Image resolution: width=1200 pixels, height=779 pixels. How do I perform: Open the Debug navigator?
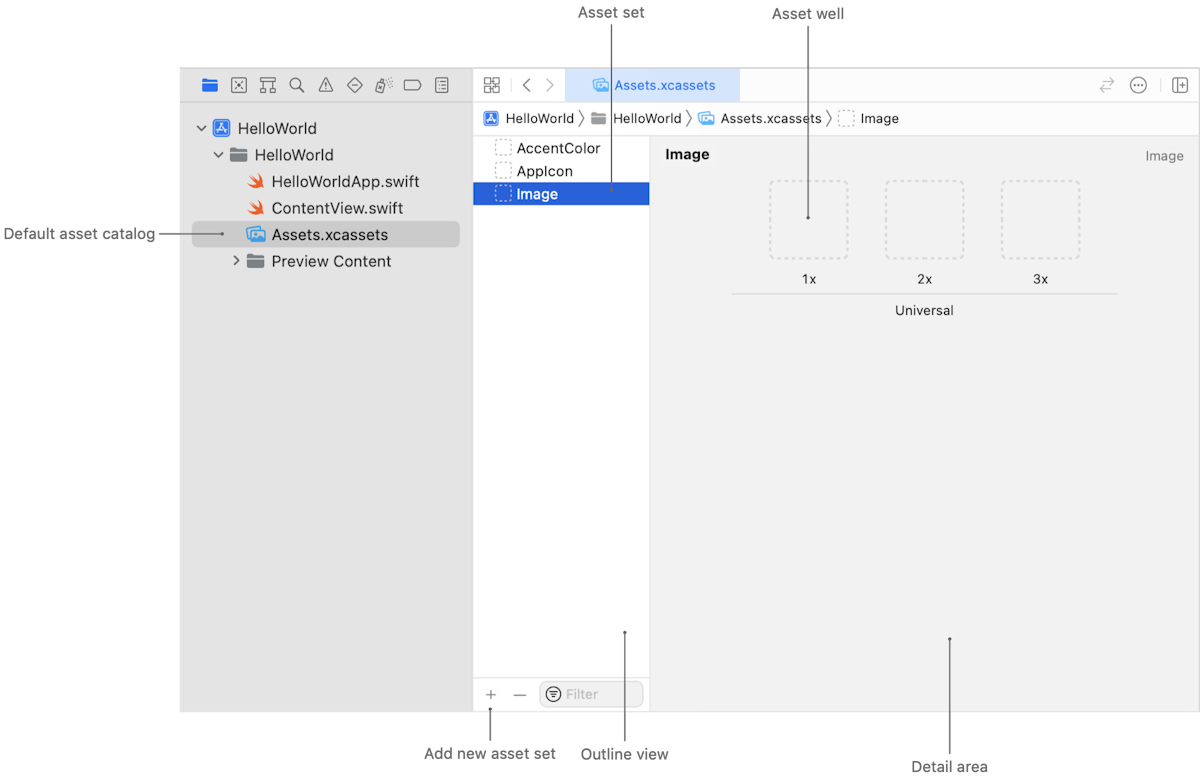tap(384, 86)
